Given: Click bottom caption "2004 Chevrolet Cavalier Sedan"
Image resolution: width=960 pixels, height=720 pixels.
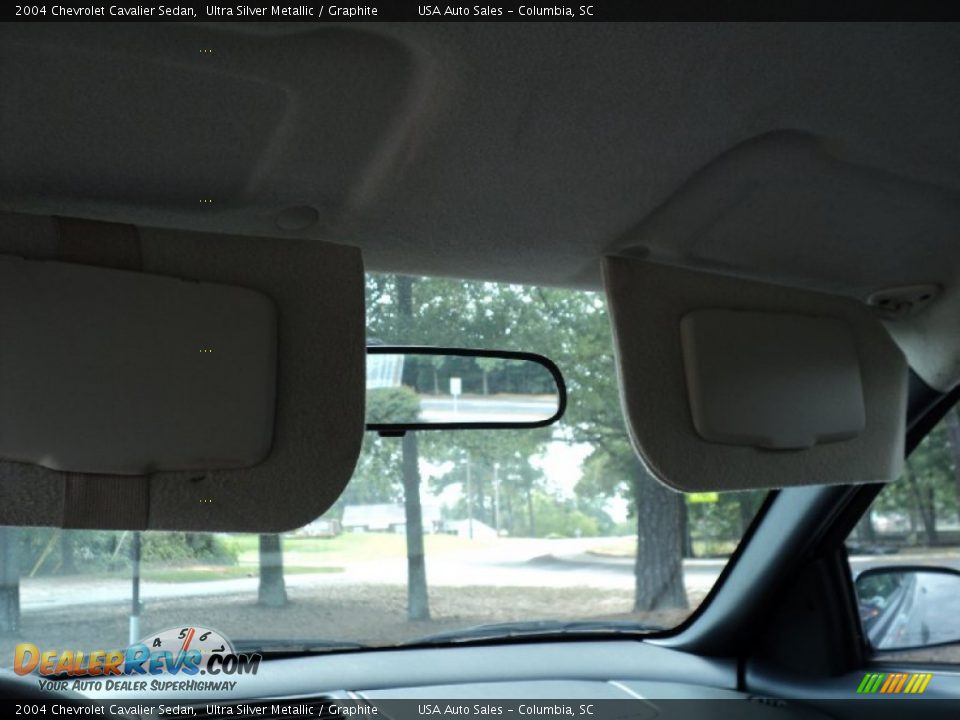Looking at the screenshot, I should tap(105, 710).
